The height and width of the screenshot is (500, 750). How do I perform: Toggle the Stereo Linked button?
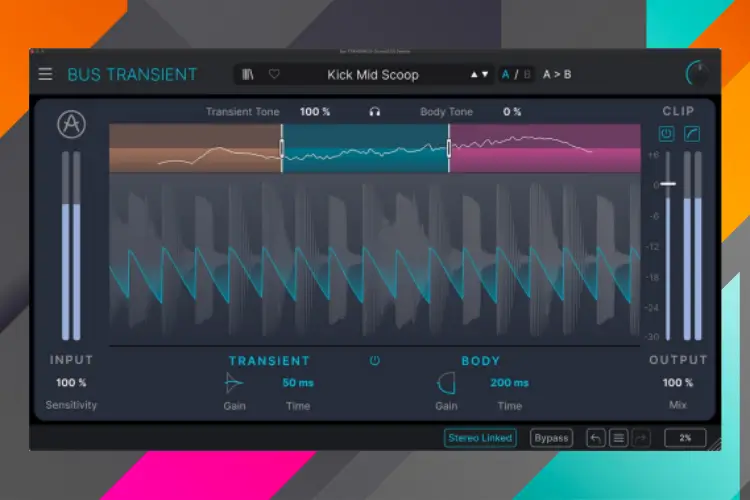(480, 438)
